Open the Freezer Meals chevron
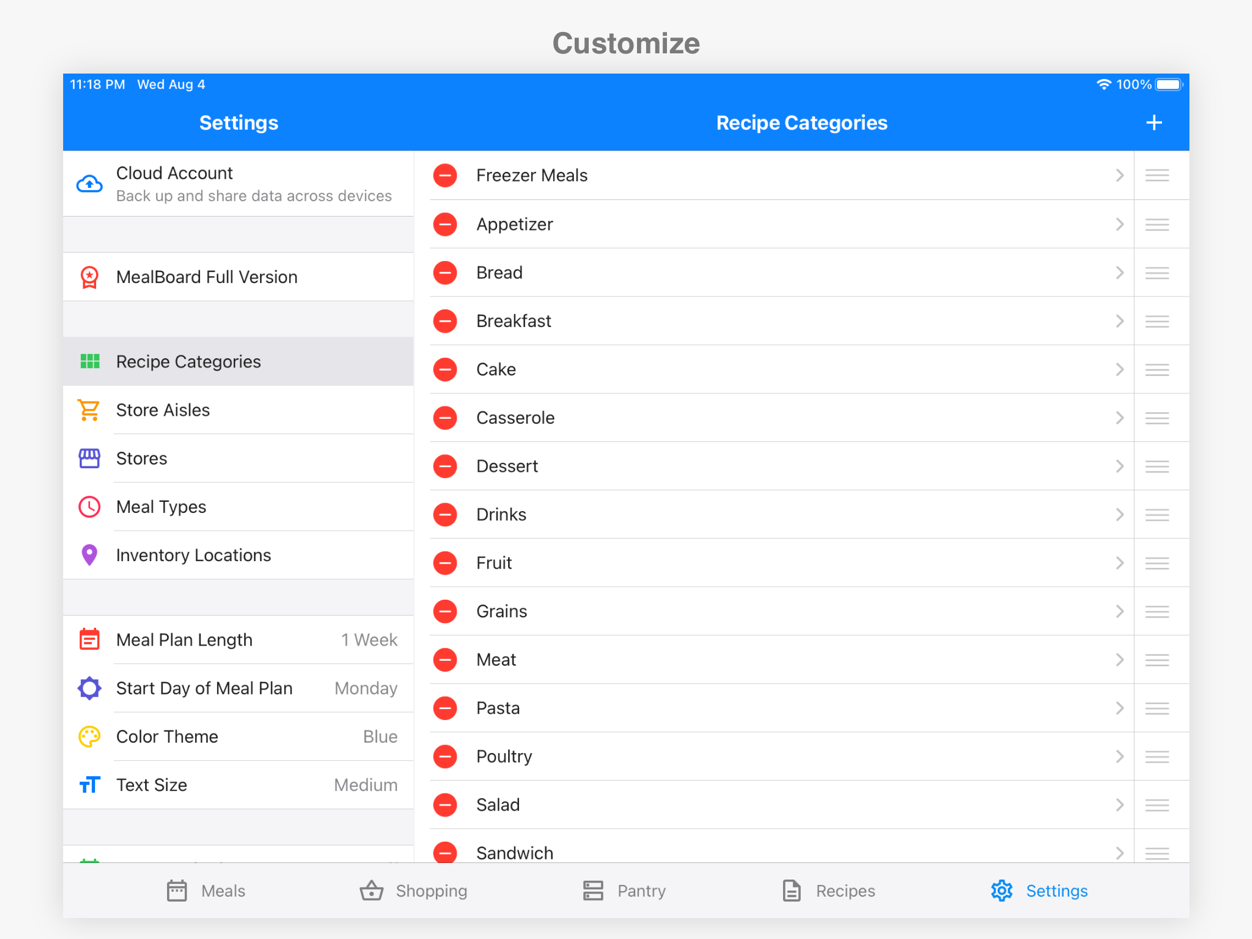 click(x=1120, y=176)
